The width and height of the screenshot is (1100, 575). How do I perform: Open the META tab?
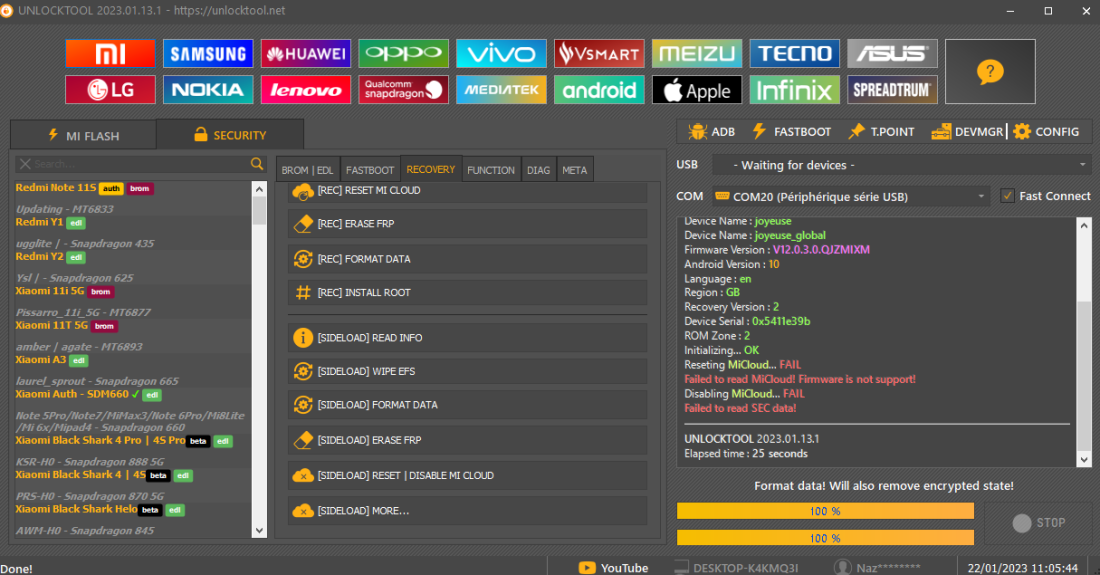click(575, 170)
